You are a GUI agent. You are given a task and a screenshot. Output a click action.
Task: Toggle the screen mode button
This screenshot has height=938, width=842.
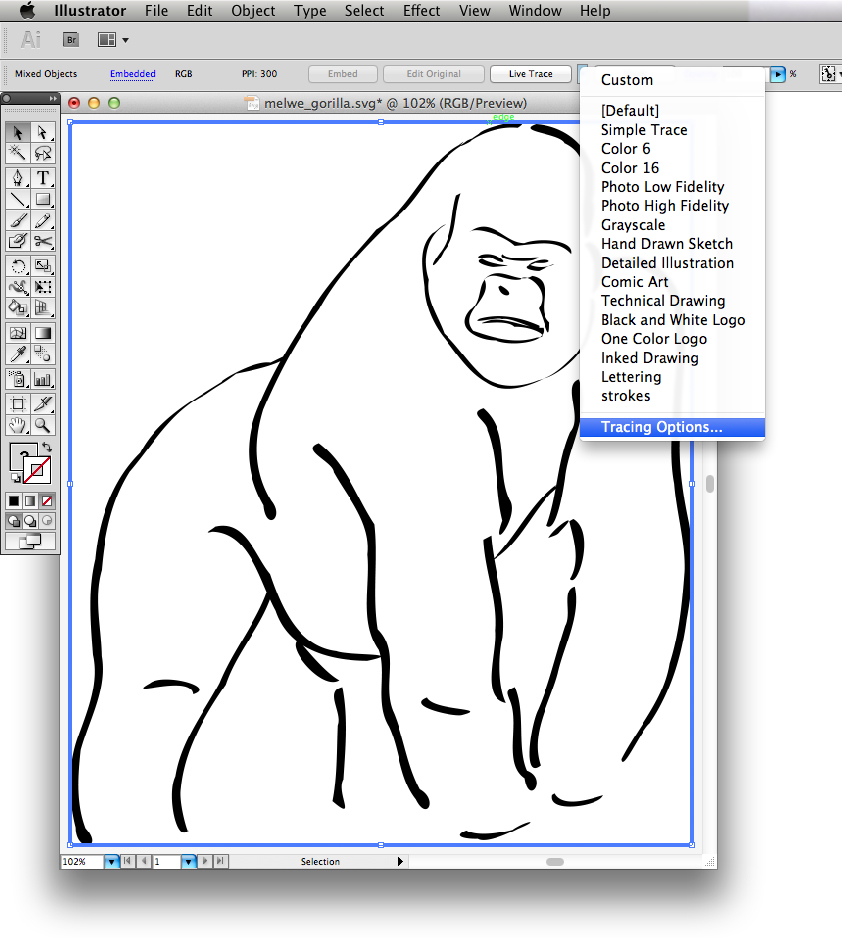[30, 540]
